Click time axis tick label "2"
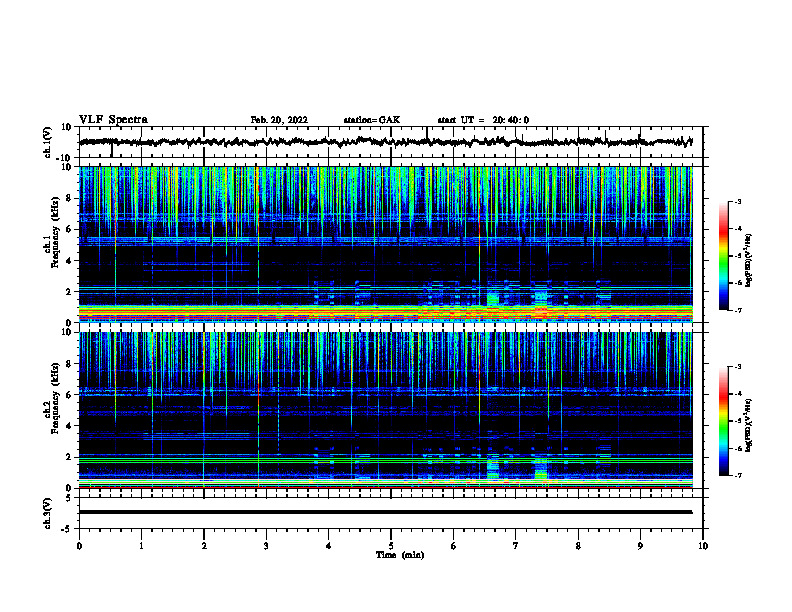Image resolution: width=792 pixels, height=612 pixels. (204, 546)
